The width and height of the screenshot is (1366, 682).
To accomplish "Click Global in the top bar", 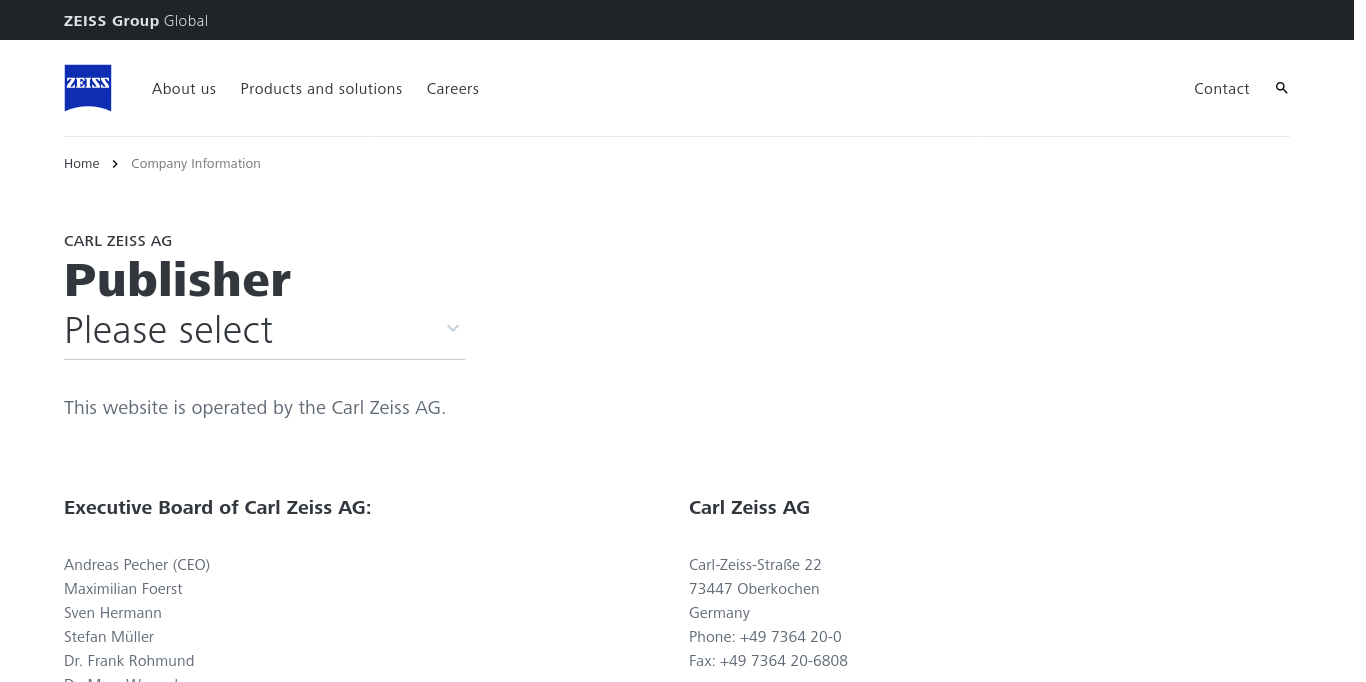I will tap(186, 21).
